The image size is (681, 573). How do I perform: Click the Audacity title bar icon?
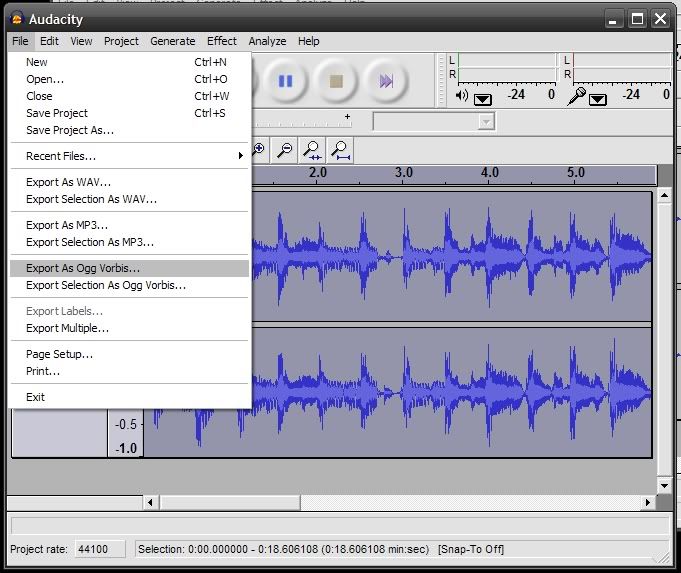[x=17, y=19]
